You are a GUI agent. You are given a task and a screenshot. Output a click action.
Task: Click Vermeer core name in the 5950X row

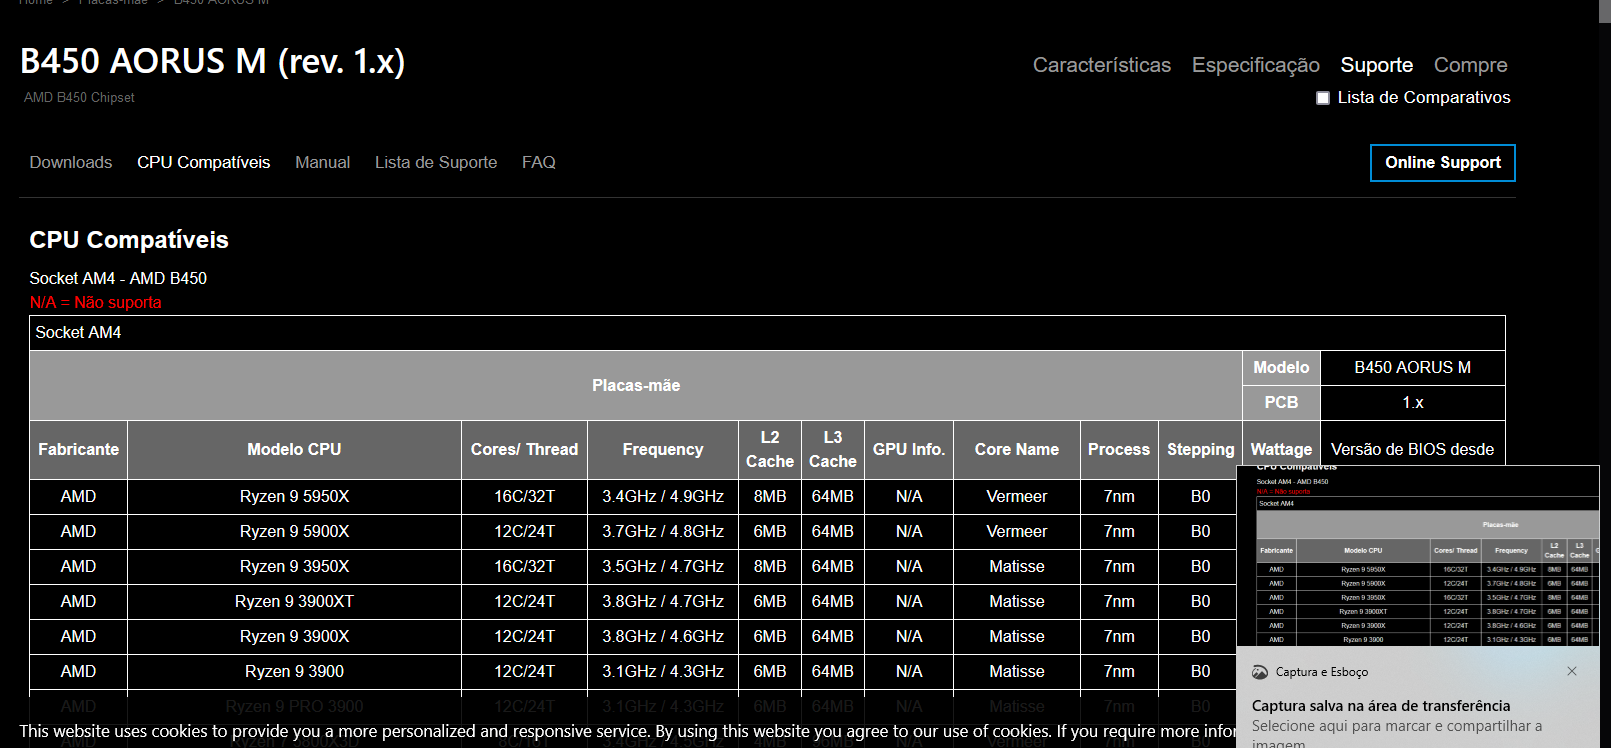1017,497
